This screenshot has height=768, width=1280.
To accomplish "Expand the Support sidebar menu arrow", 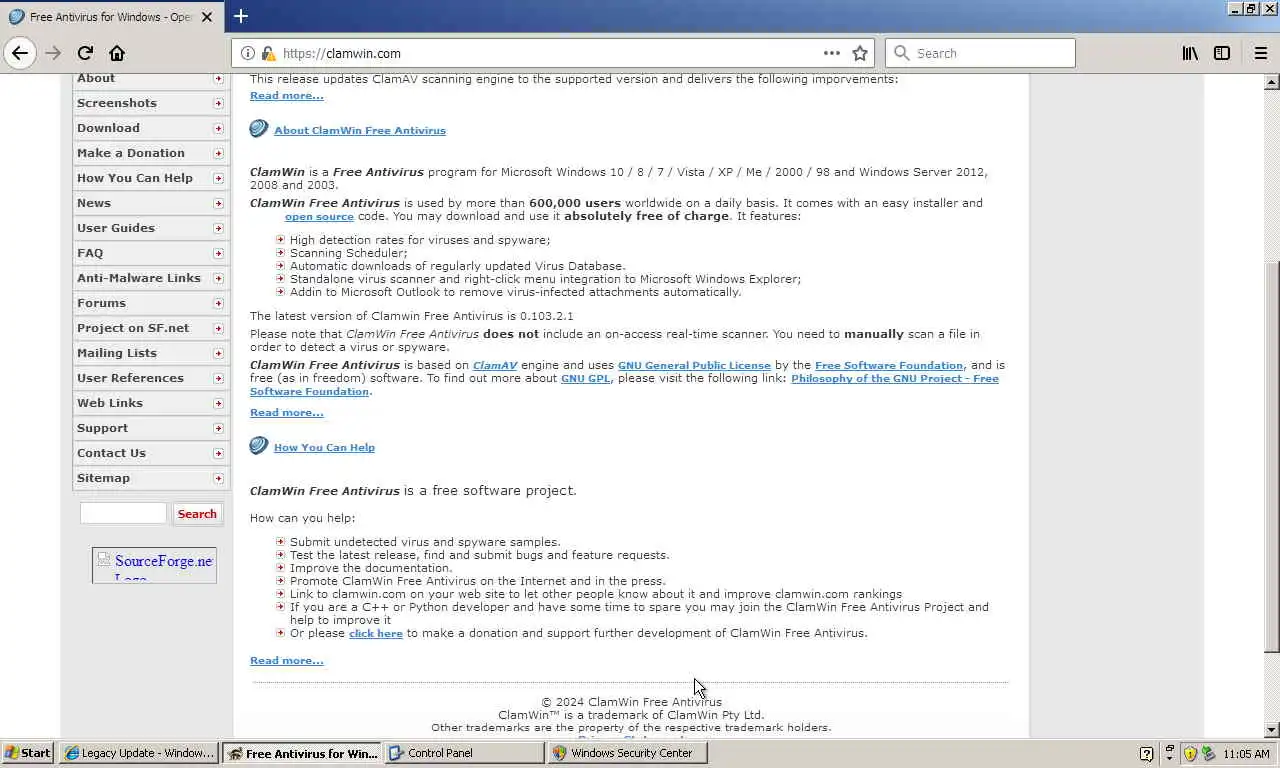I will (x=218, y=428).
